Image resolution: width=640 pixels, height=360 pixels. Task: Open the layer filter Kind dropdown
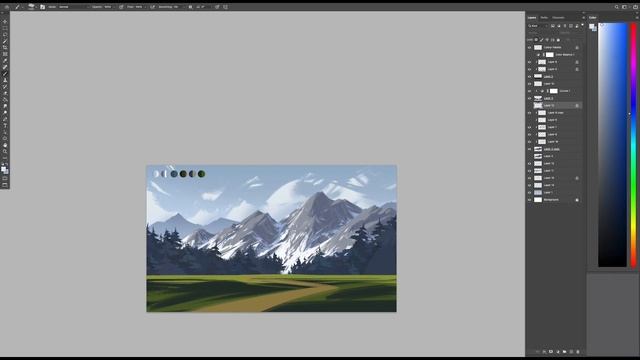(538, 26)
